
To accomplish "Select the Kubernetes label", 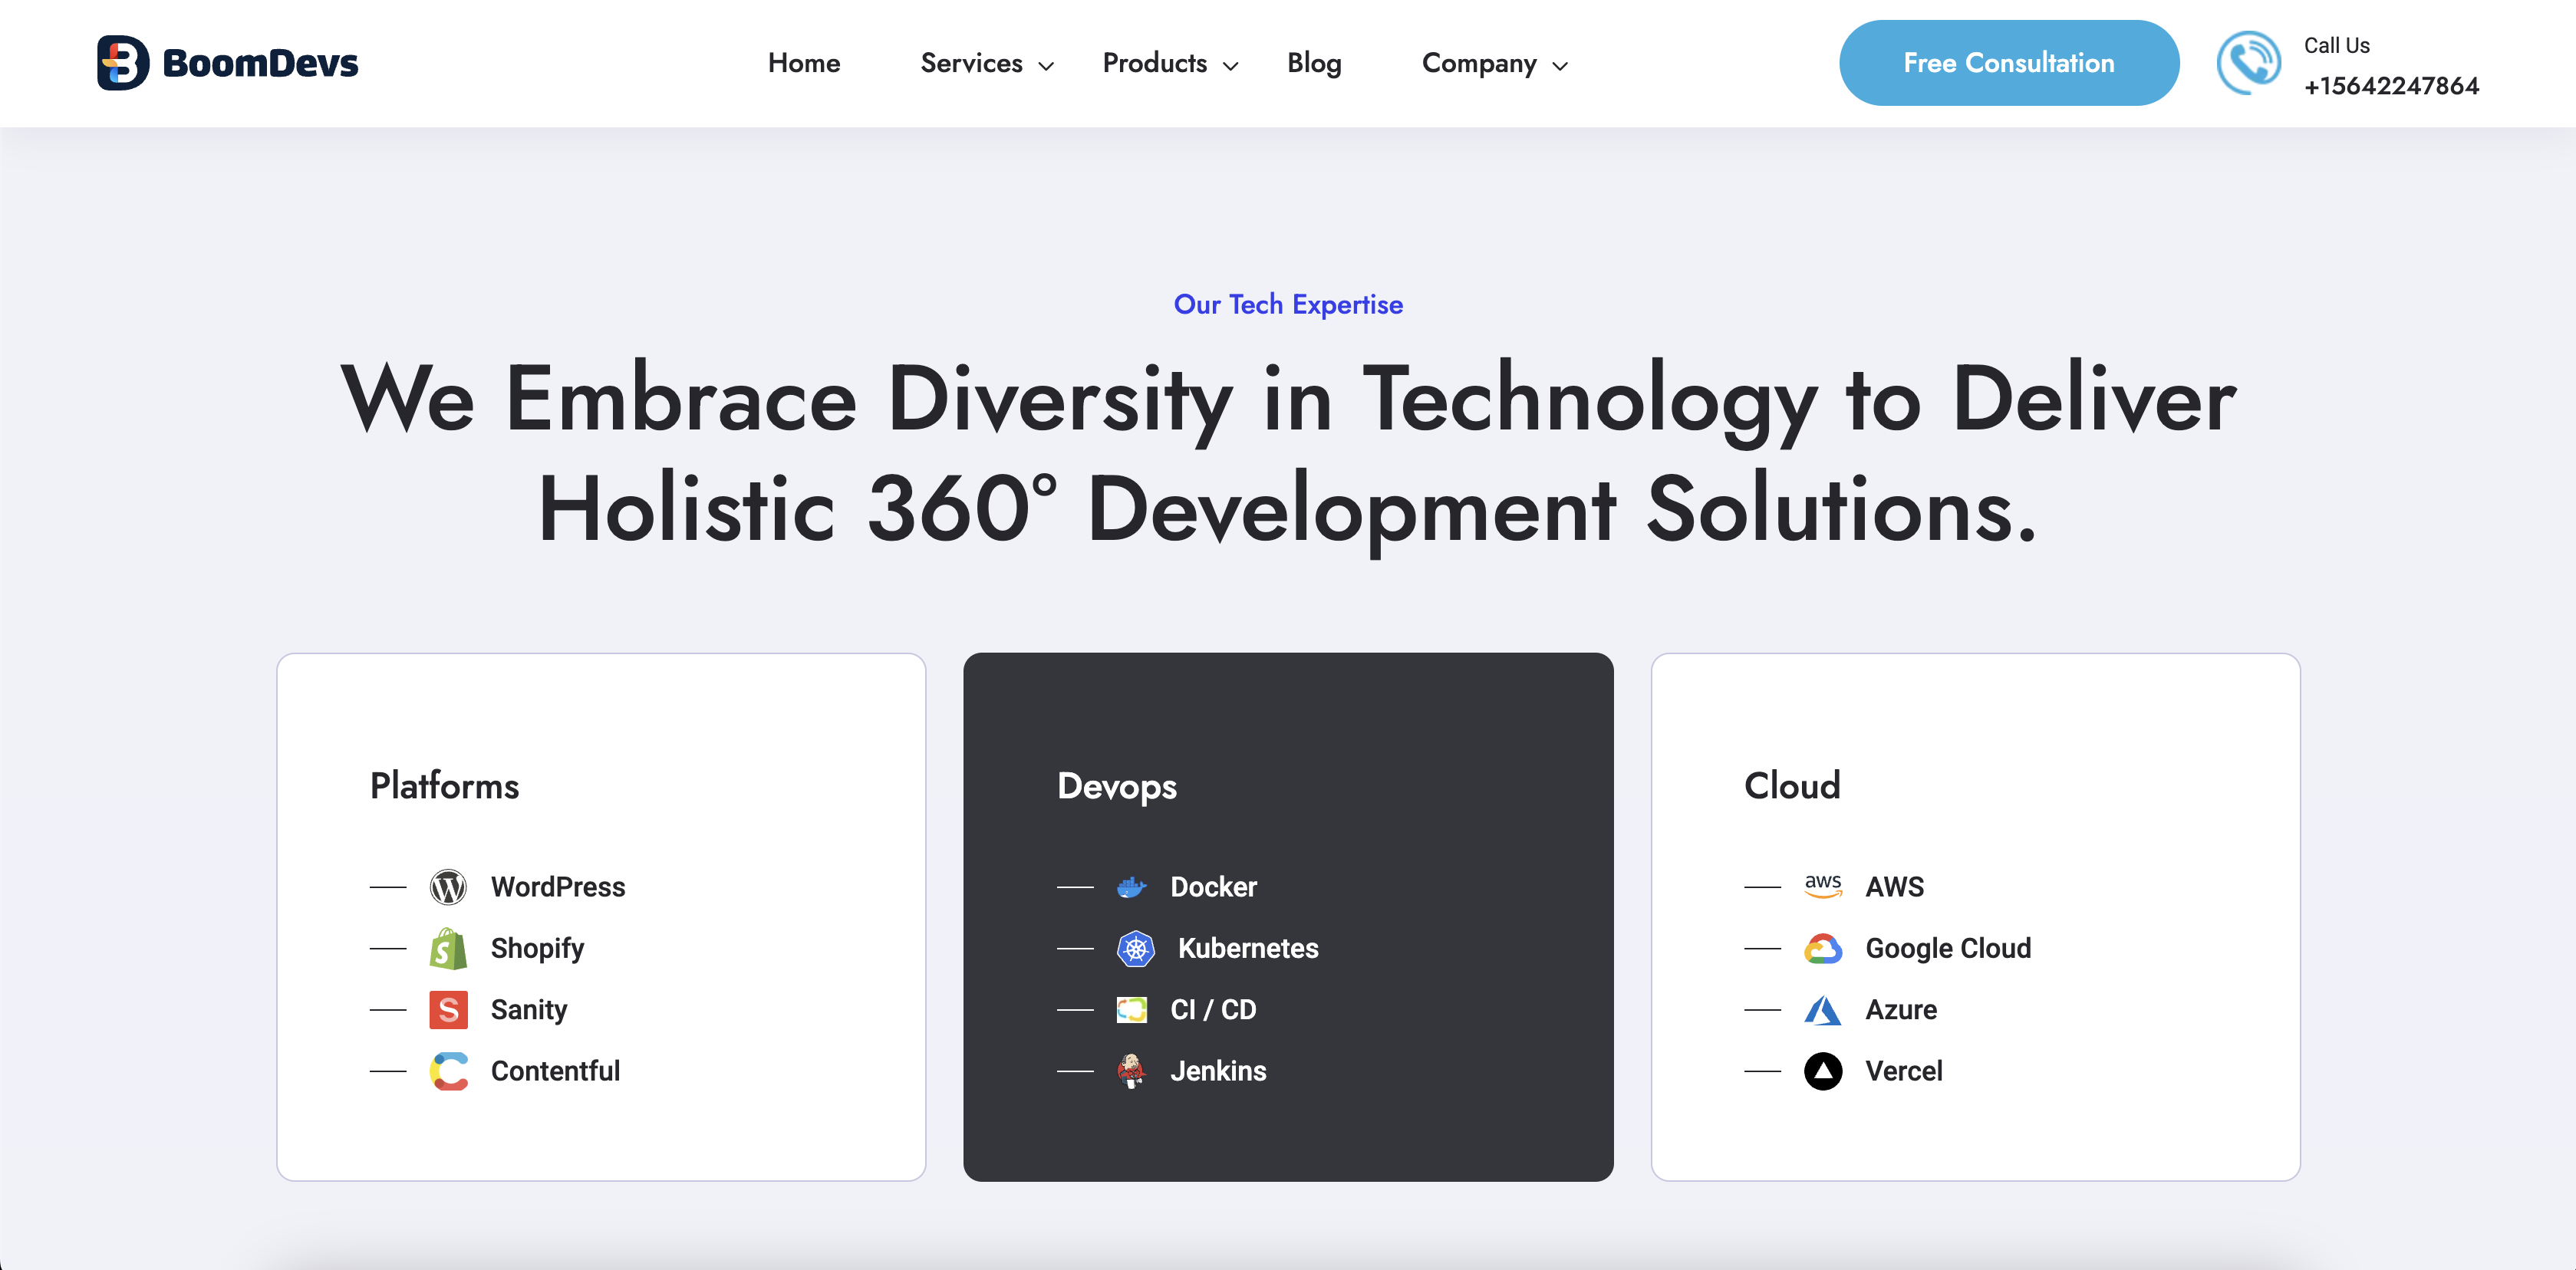I will (1248, 948).
